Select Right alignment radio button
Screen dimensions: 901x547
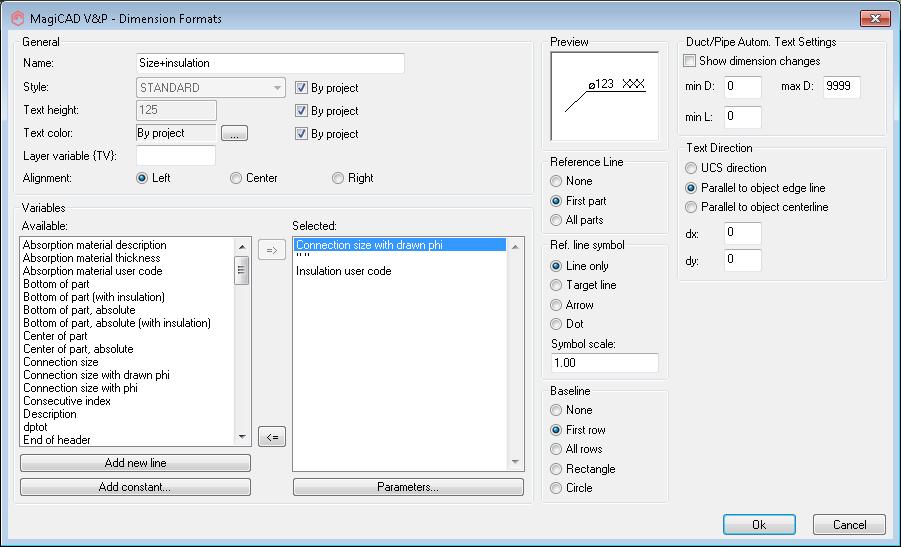pyautogui.click(x=338, y=178)
